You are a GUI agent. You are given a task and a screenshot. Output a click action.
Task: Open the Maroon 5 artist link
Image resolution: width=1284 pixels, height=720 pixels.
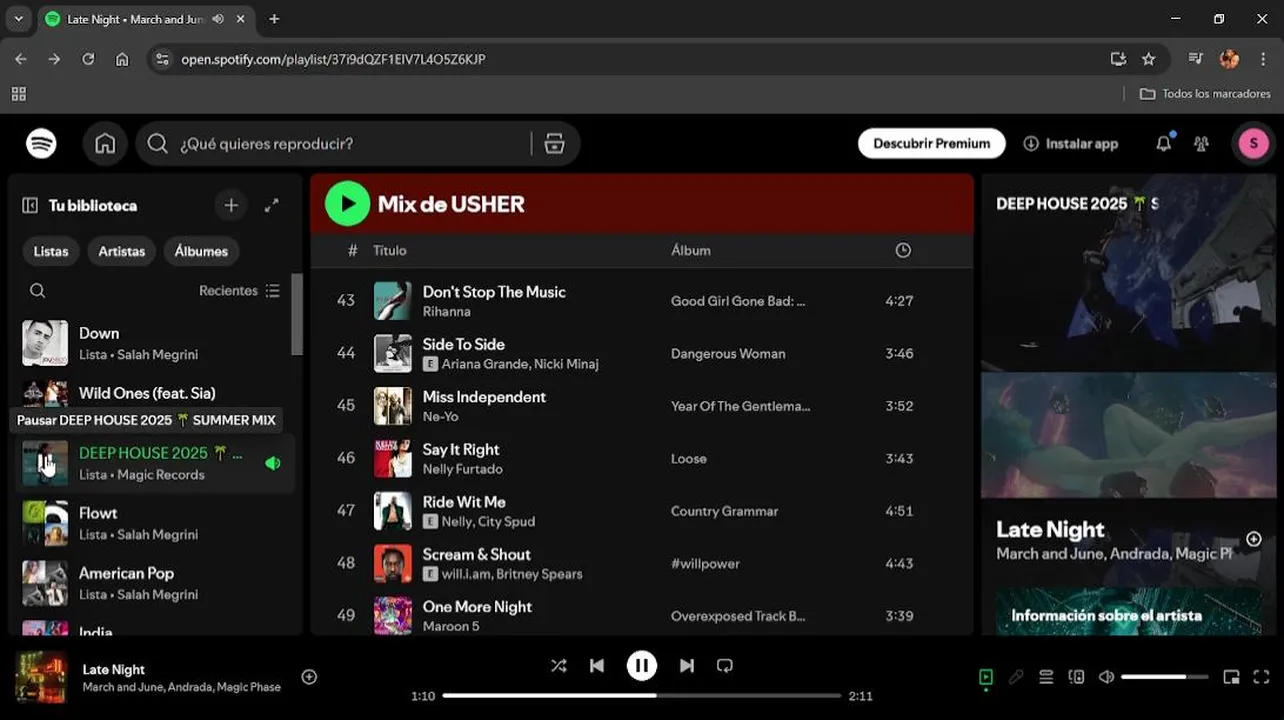point(451,626)
